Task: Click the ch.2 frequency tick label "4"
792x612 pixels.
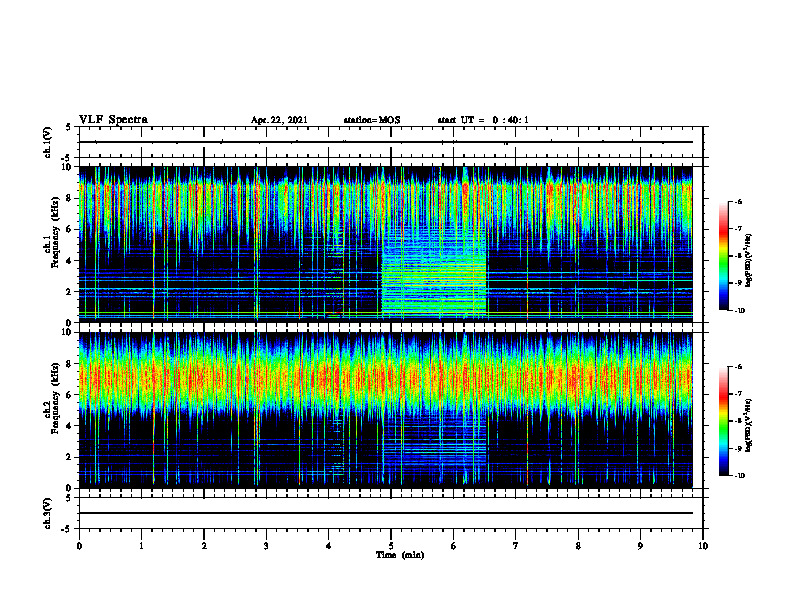Action: coord(69,426)
